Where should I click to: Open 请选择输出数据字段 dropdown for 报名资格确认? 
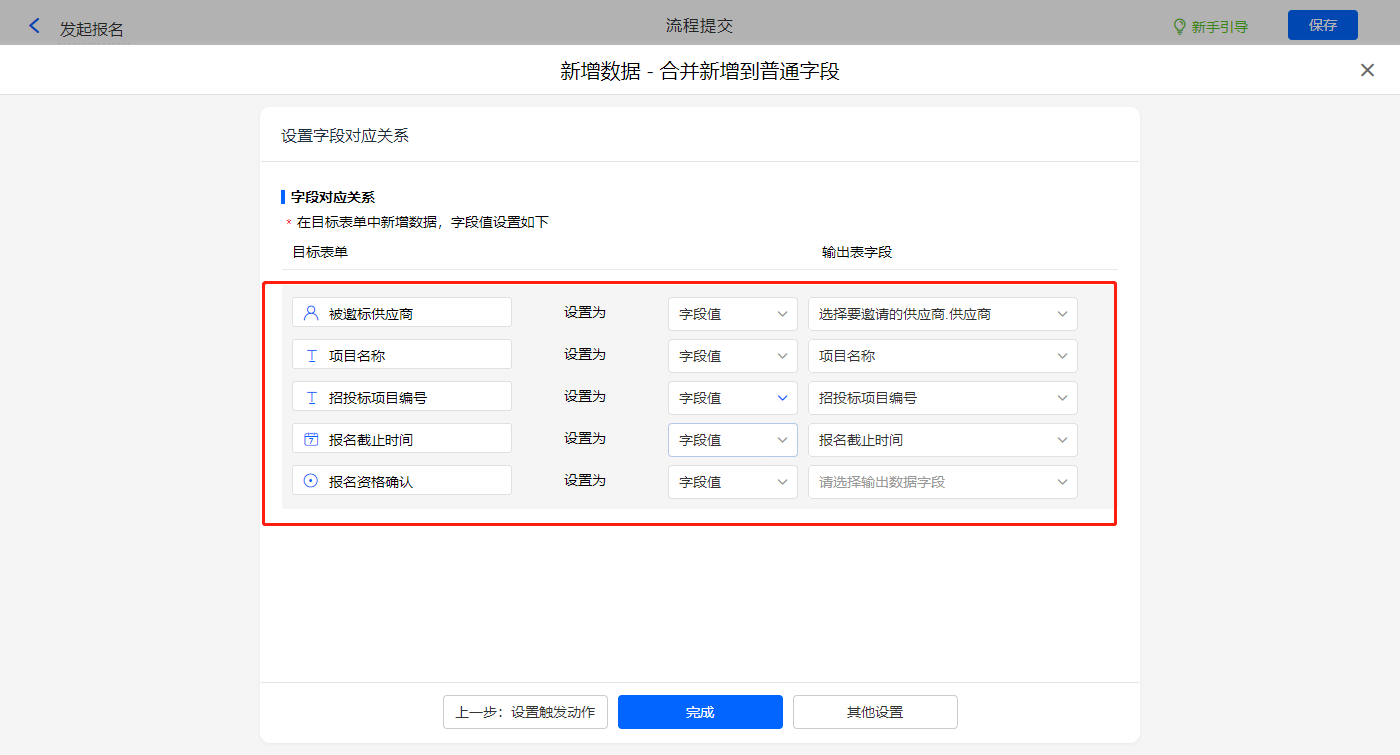tap(942, 482)
